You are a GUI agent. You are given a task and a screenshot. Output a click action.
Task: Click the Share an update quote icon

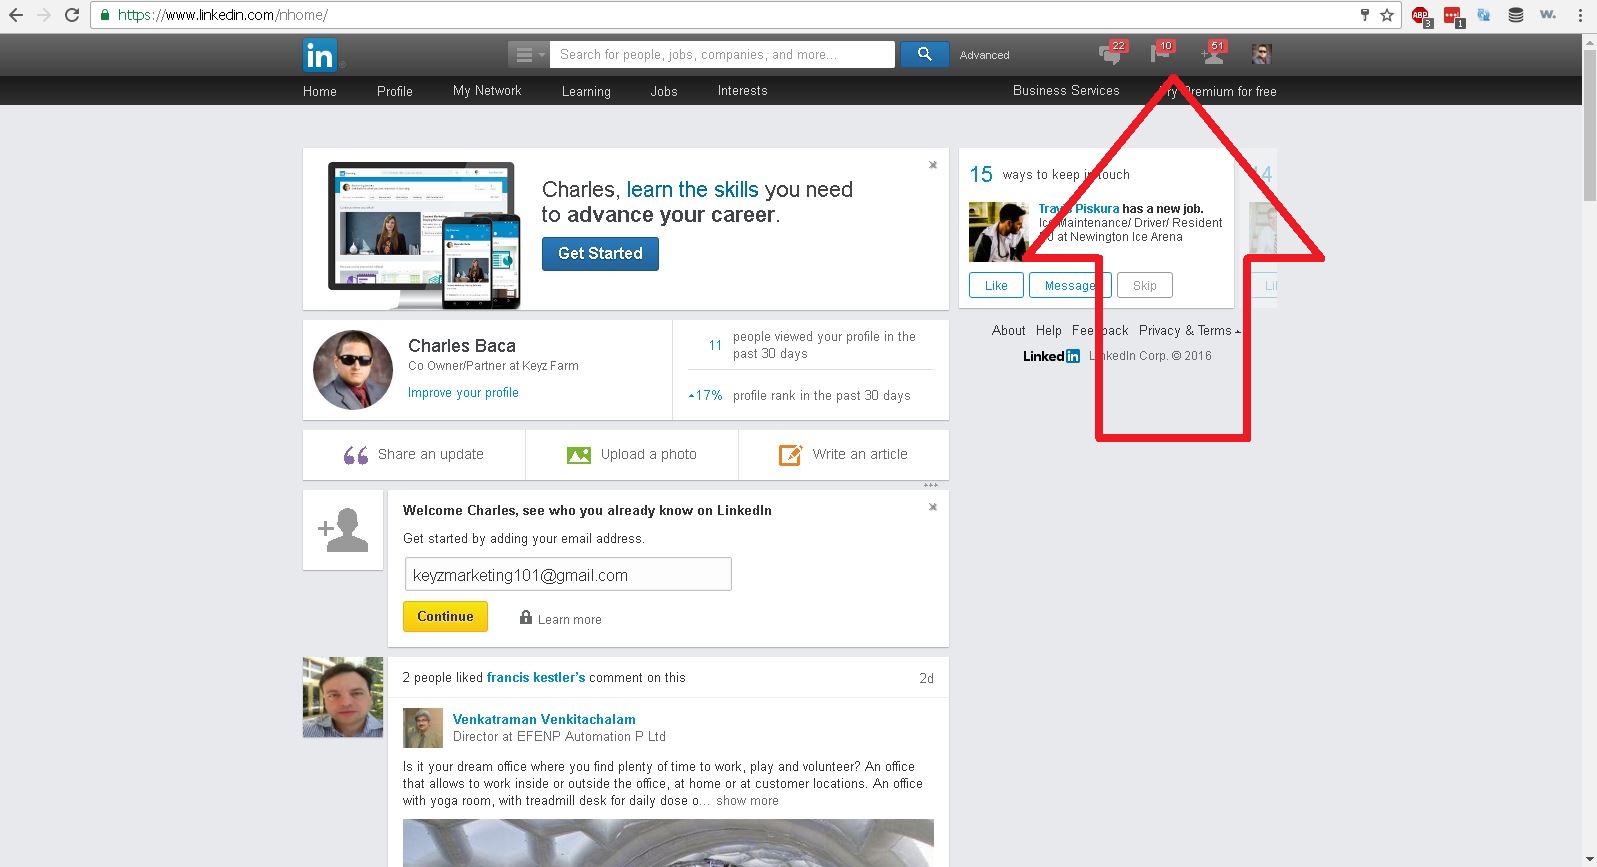(x=356, y=455)
